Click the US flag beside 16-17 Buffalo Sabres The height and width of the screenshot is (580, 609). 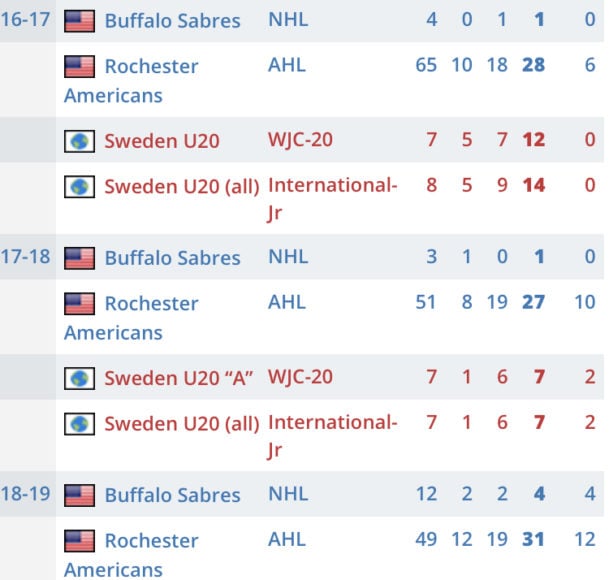coord(79,20)
